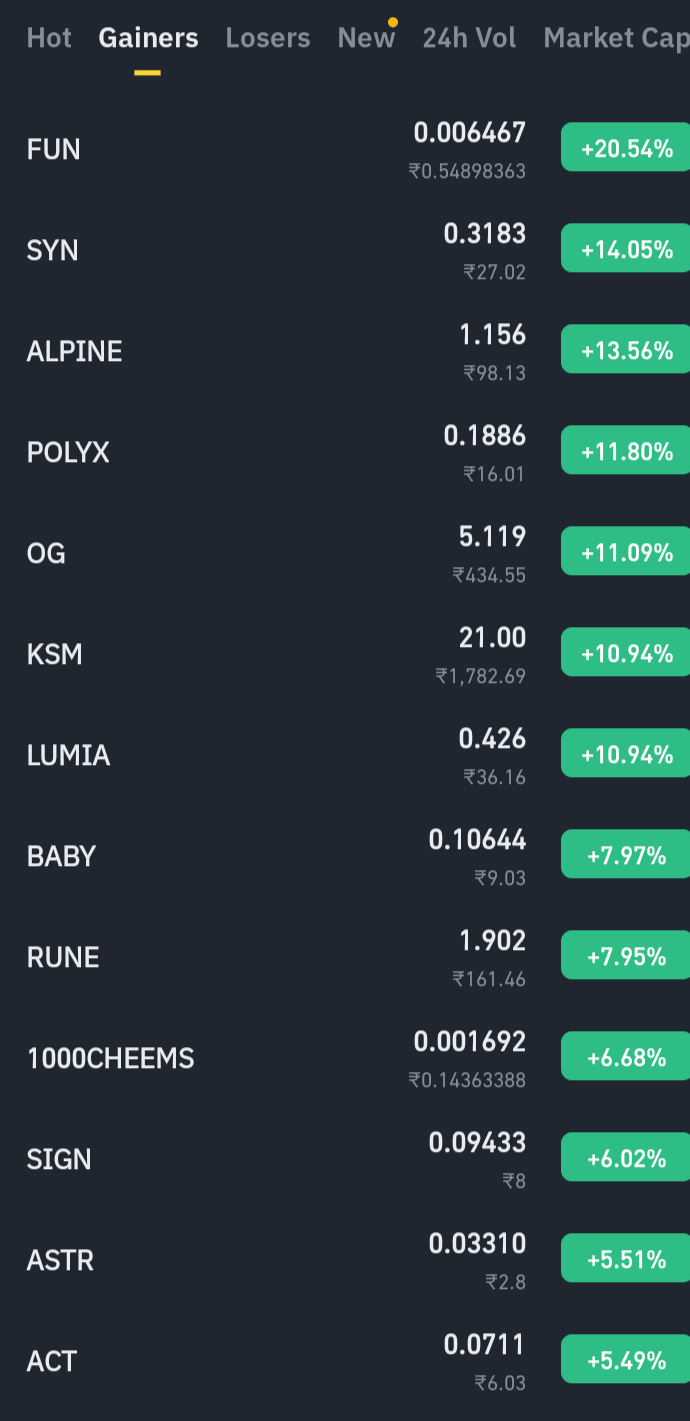The height and width of the screenshot is (1421, 690).
Task: Tap the +14.05% badge for SYN
Action: 626,250
